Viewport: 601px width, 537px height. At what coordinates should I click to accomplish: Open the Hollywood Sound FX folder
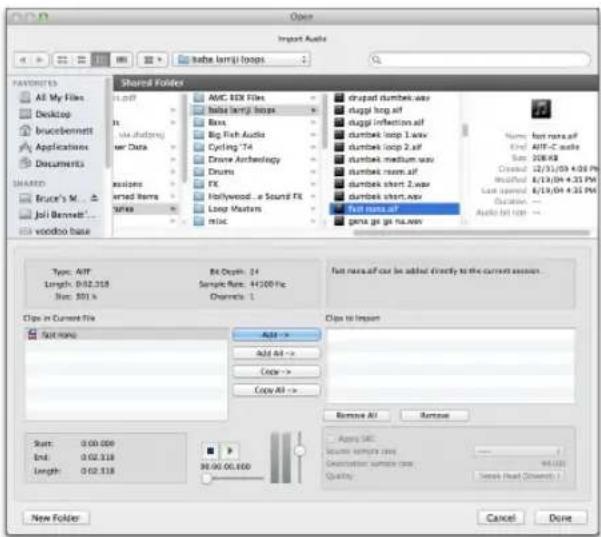pyautogui.click(x=255, y=197)
